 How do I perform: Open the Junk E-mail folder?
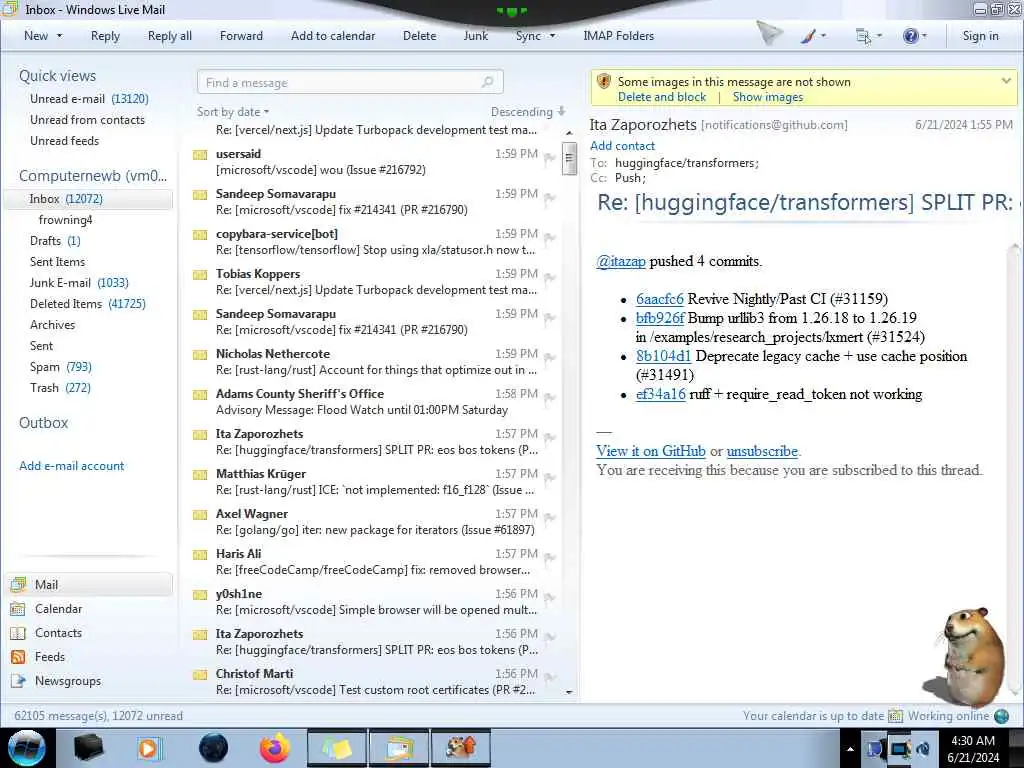[79, 283]
